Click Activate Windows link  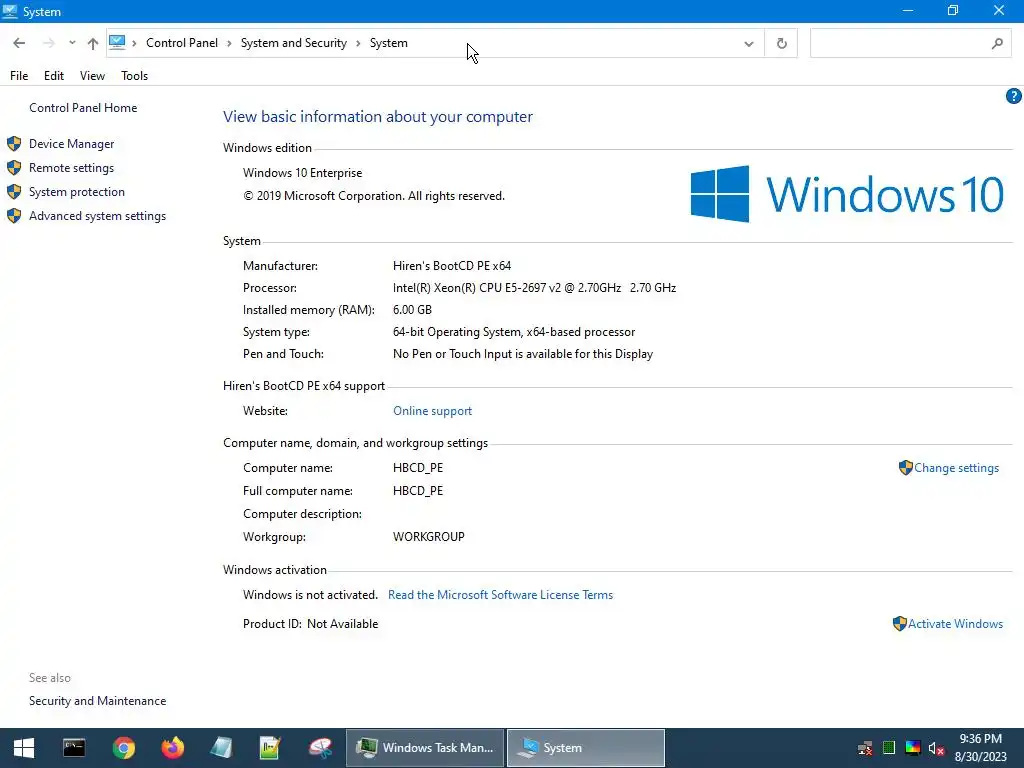(x=955, y=624)
